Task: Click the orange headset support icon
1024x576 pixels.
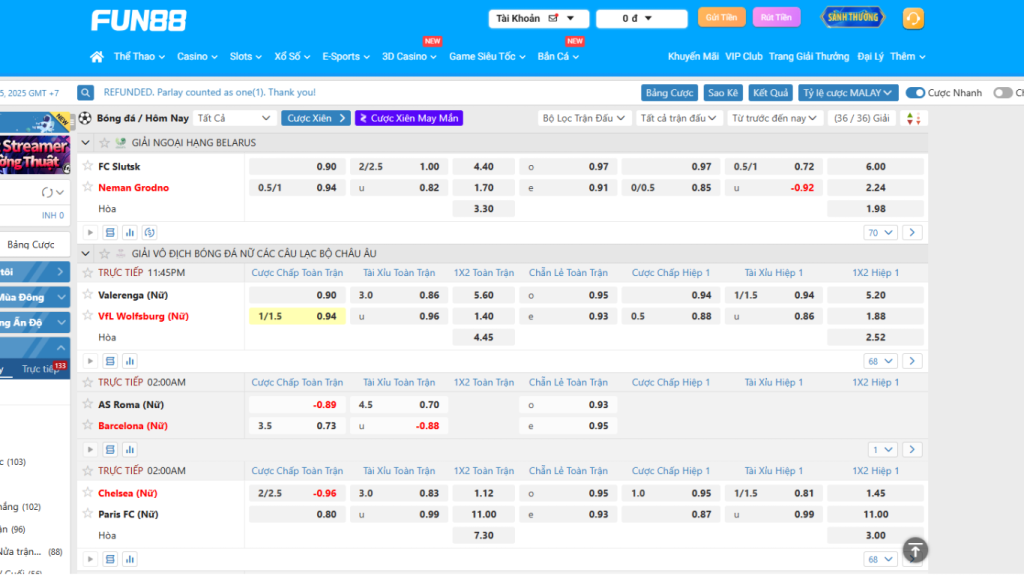Action: [x=912, y=18]
